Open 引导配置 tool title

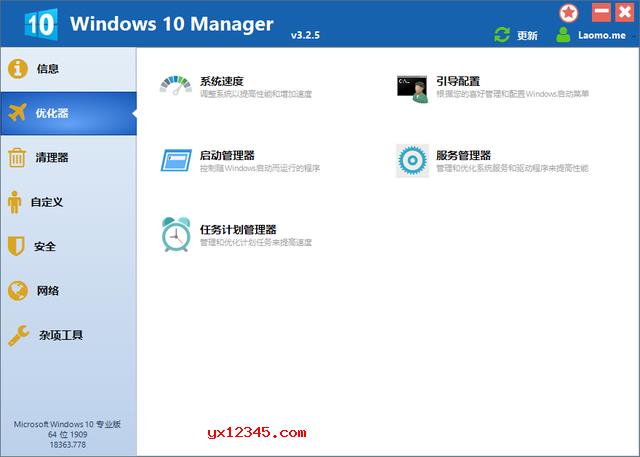coord(458,81)
